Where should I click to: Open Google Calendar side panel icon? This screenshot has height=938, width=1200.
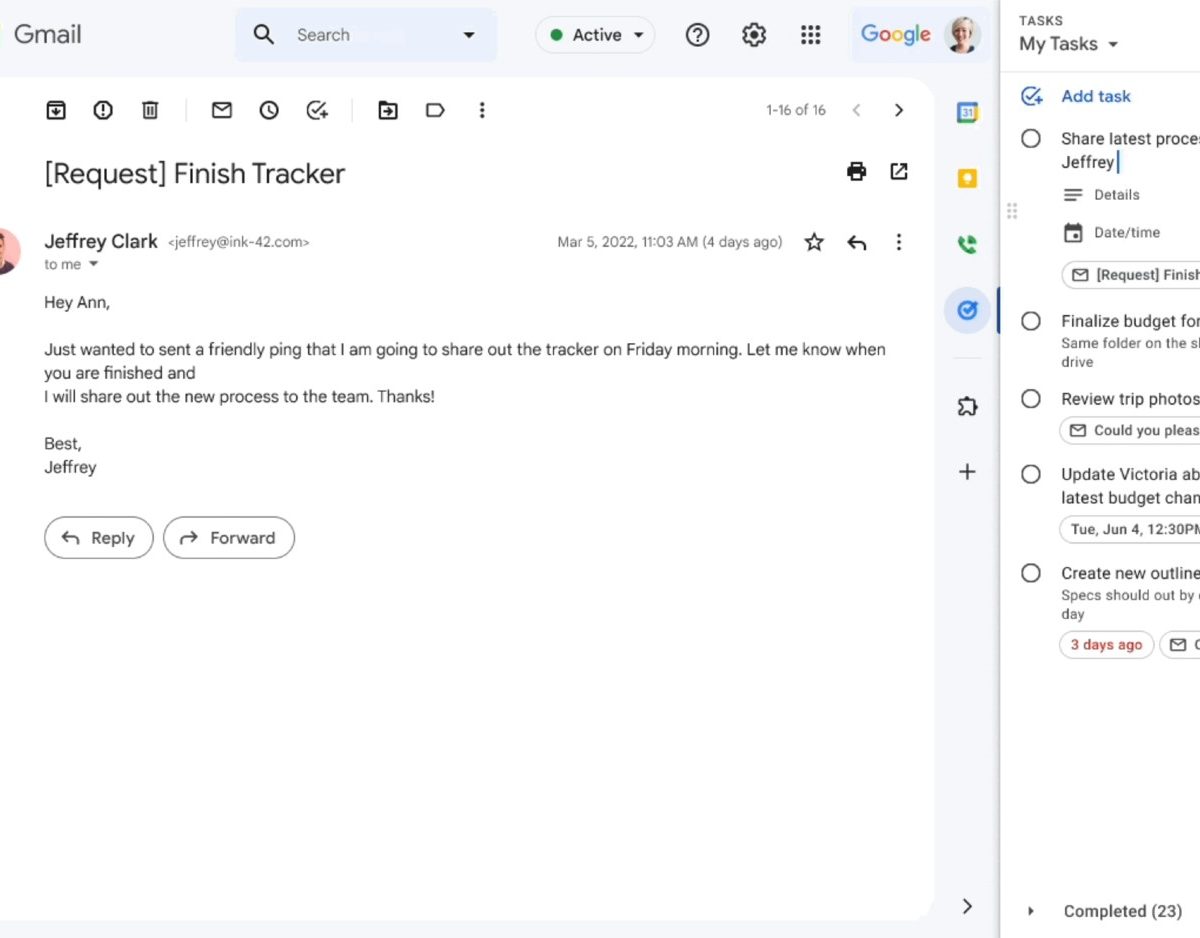click(967, 113)
